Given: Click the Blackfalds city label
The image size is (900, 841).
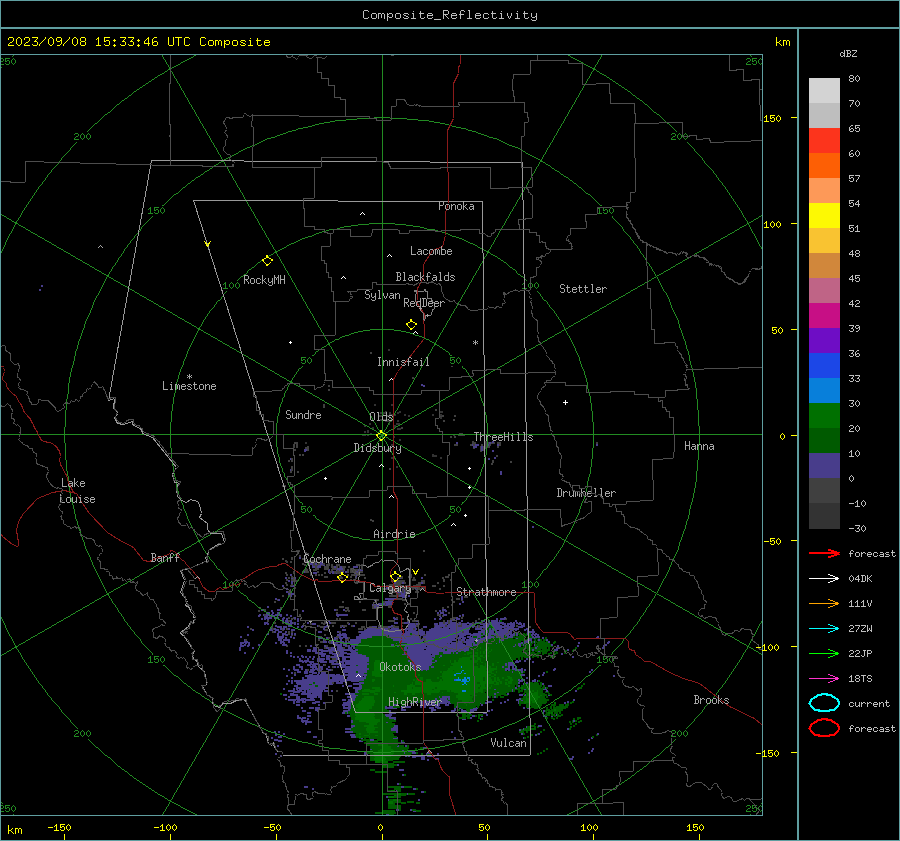Looking at the screenshot, I should 425,277.
